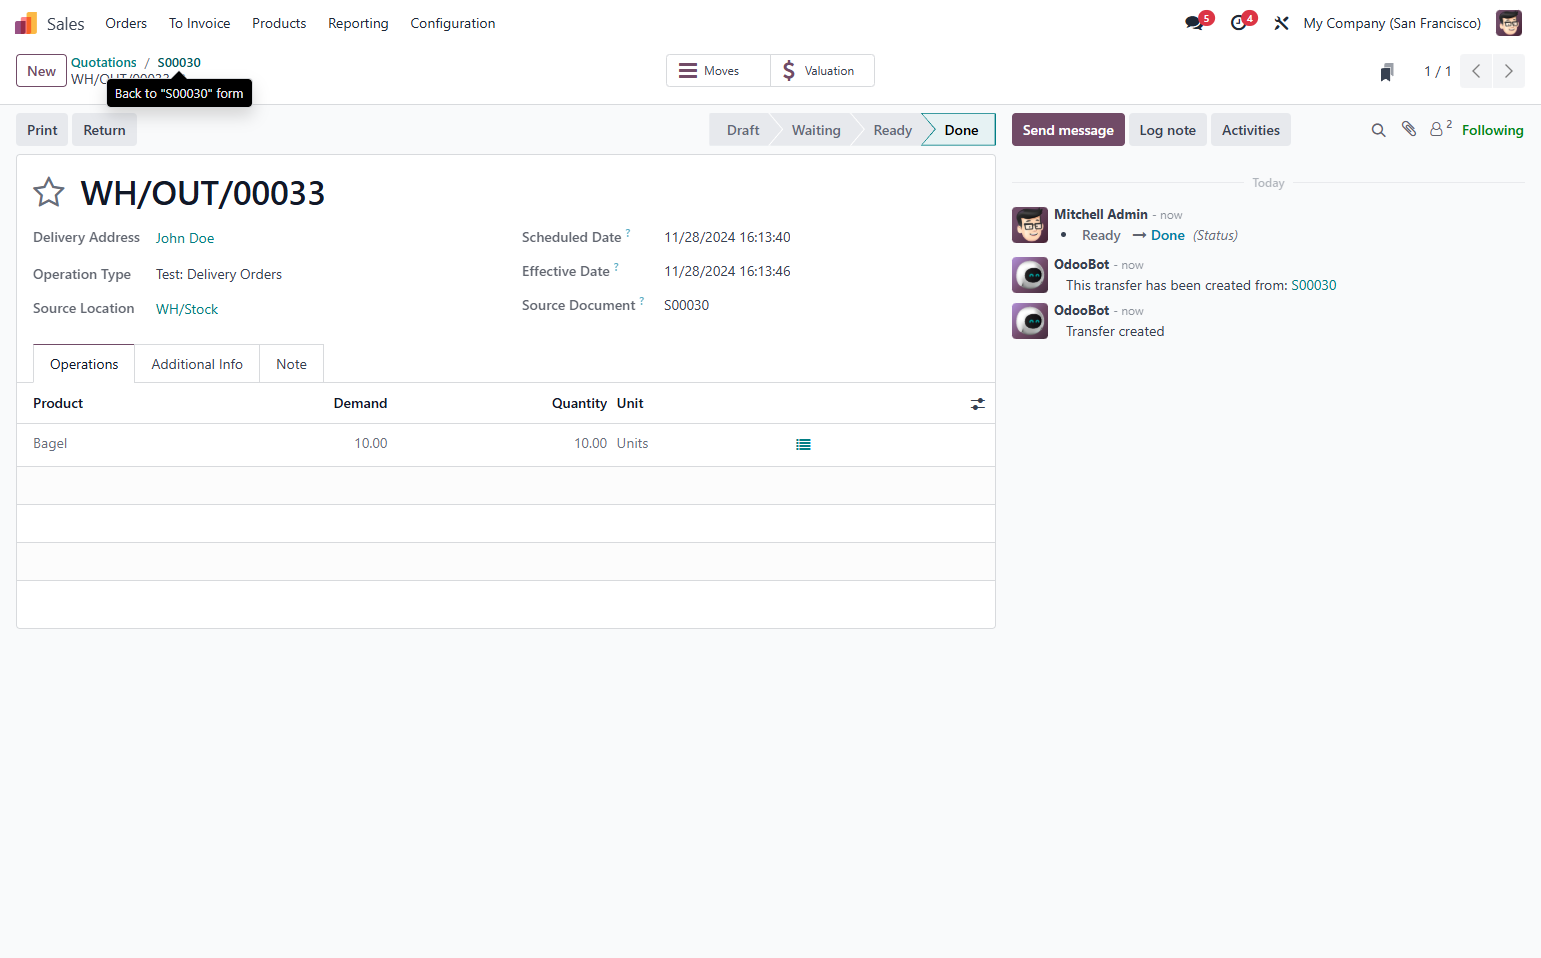Open company switcher My Company (San Francisco)
1541x958 pixels.
(1392, 23)
